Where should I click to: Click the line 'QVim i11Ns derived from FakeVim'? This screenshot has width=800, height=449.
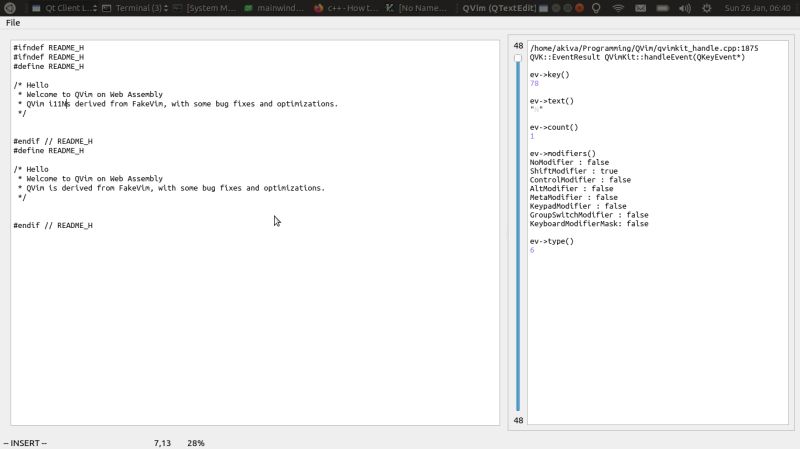pyautogui.click(x=176, y=104)
